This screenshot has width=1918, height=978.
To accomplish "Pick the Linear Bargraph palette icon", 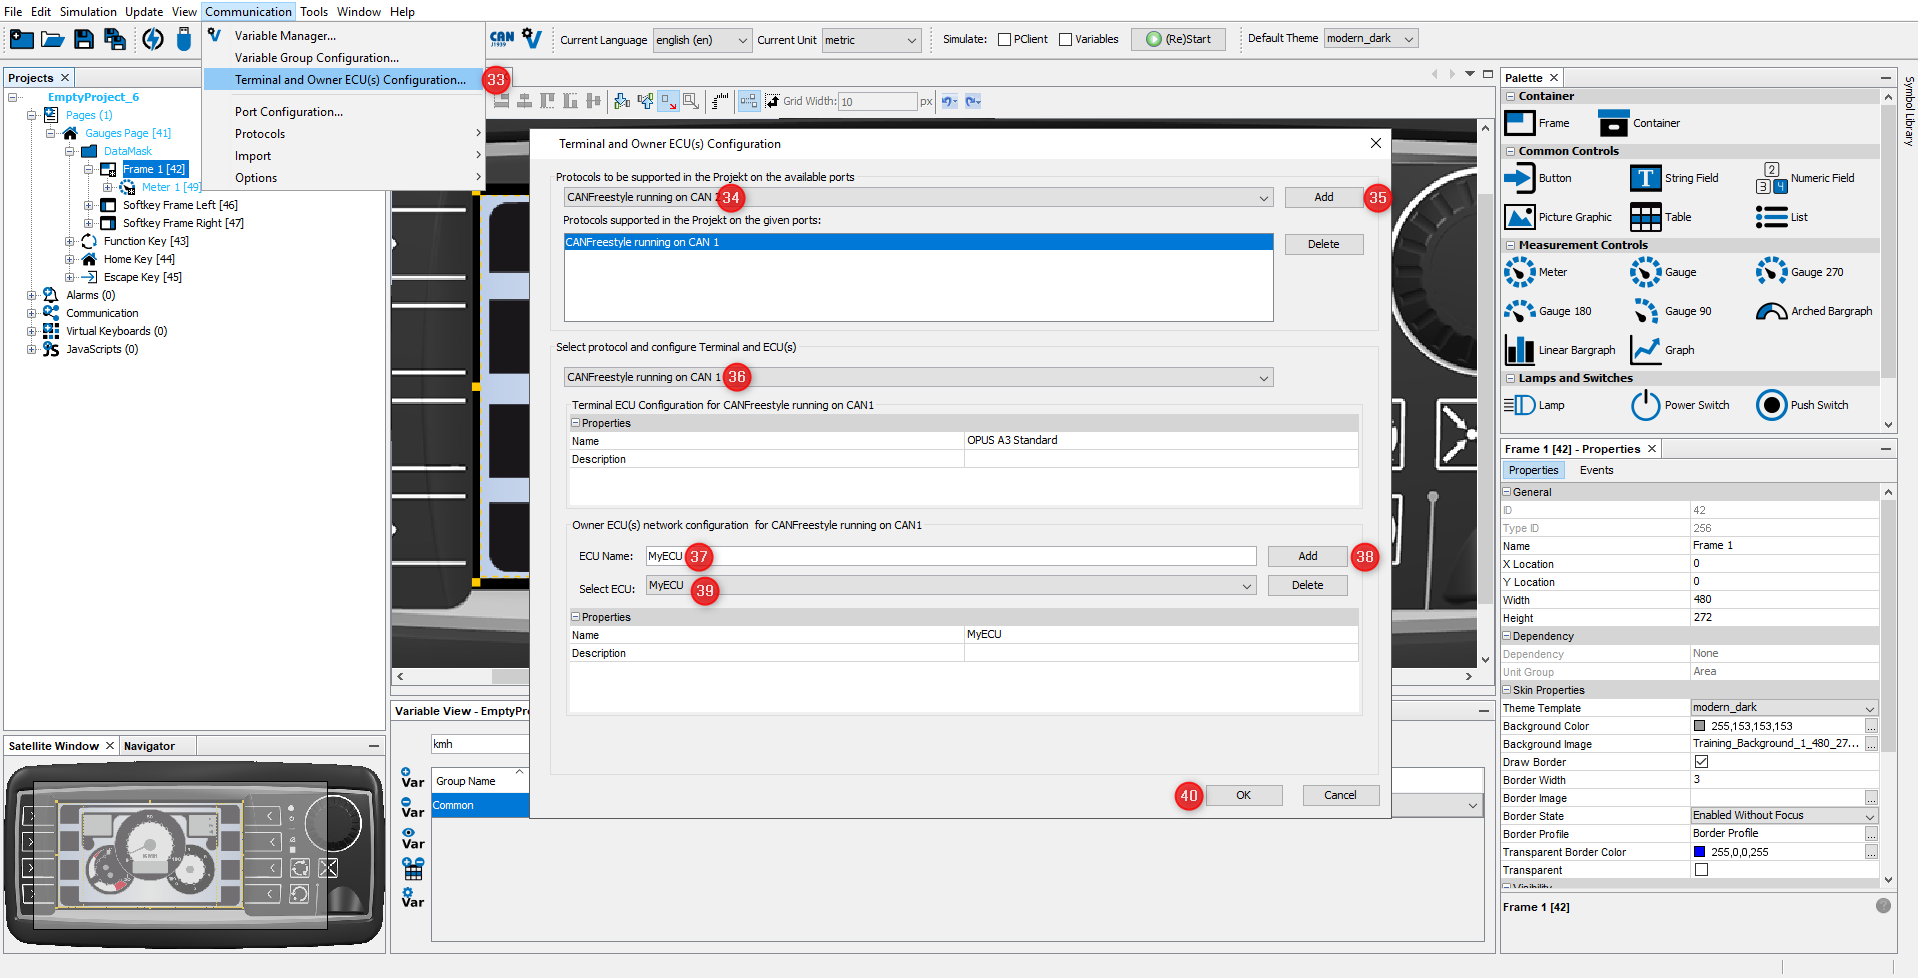I will 1519,350.
